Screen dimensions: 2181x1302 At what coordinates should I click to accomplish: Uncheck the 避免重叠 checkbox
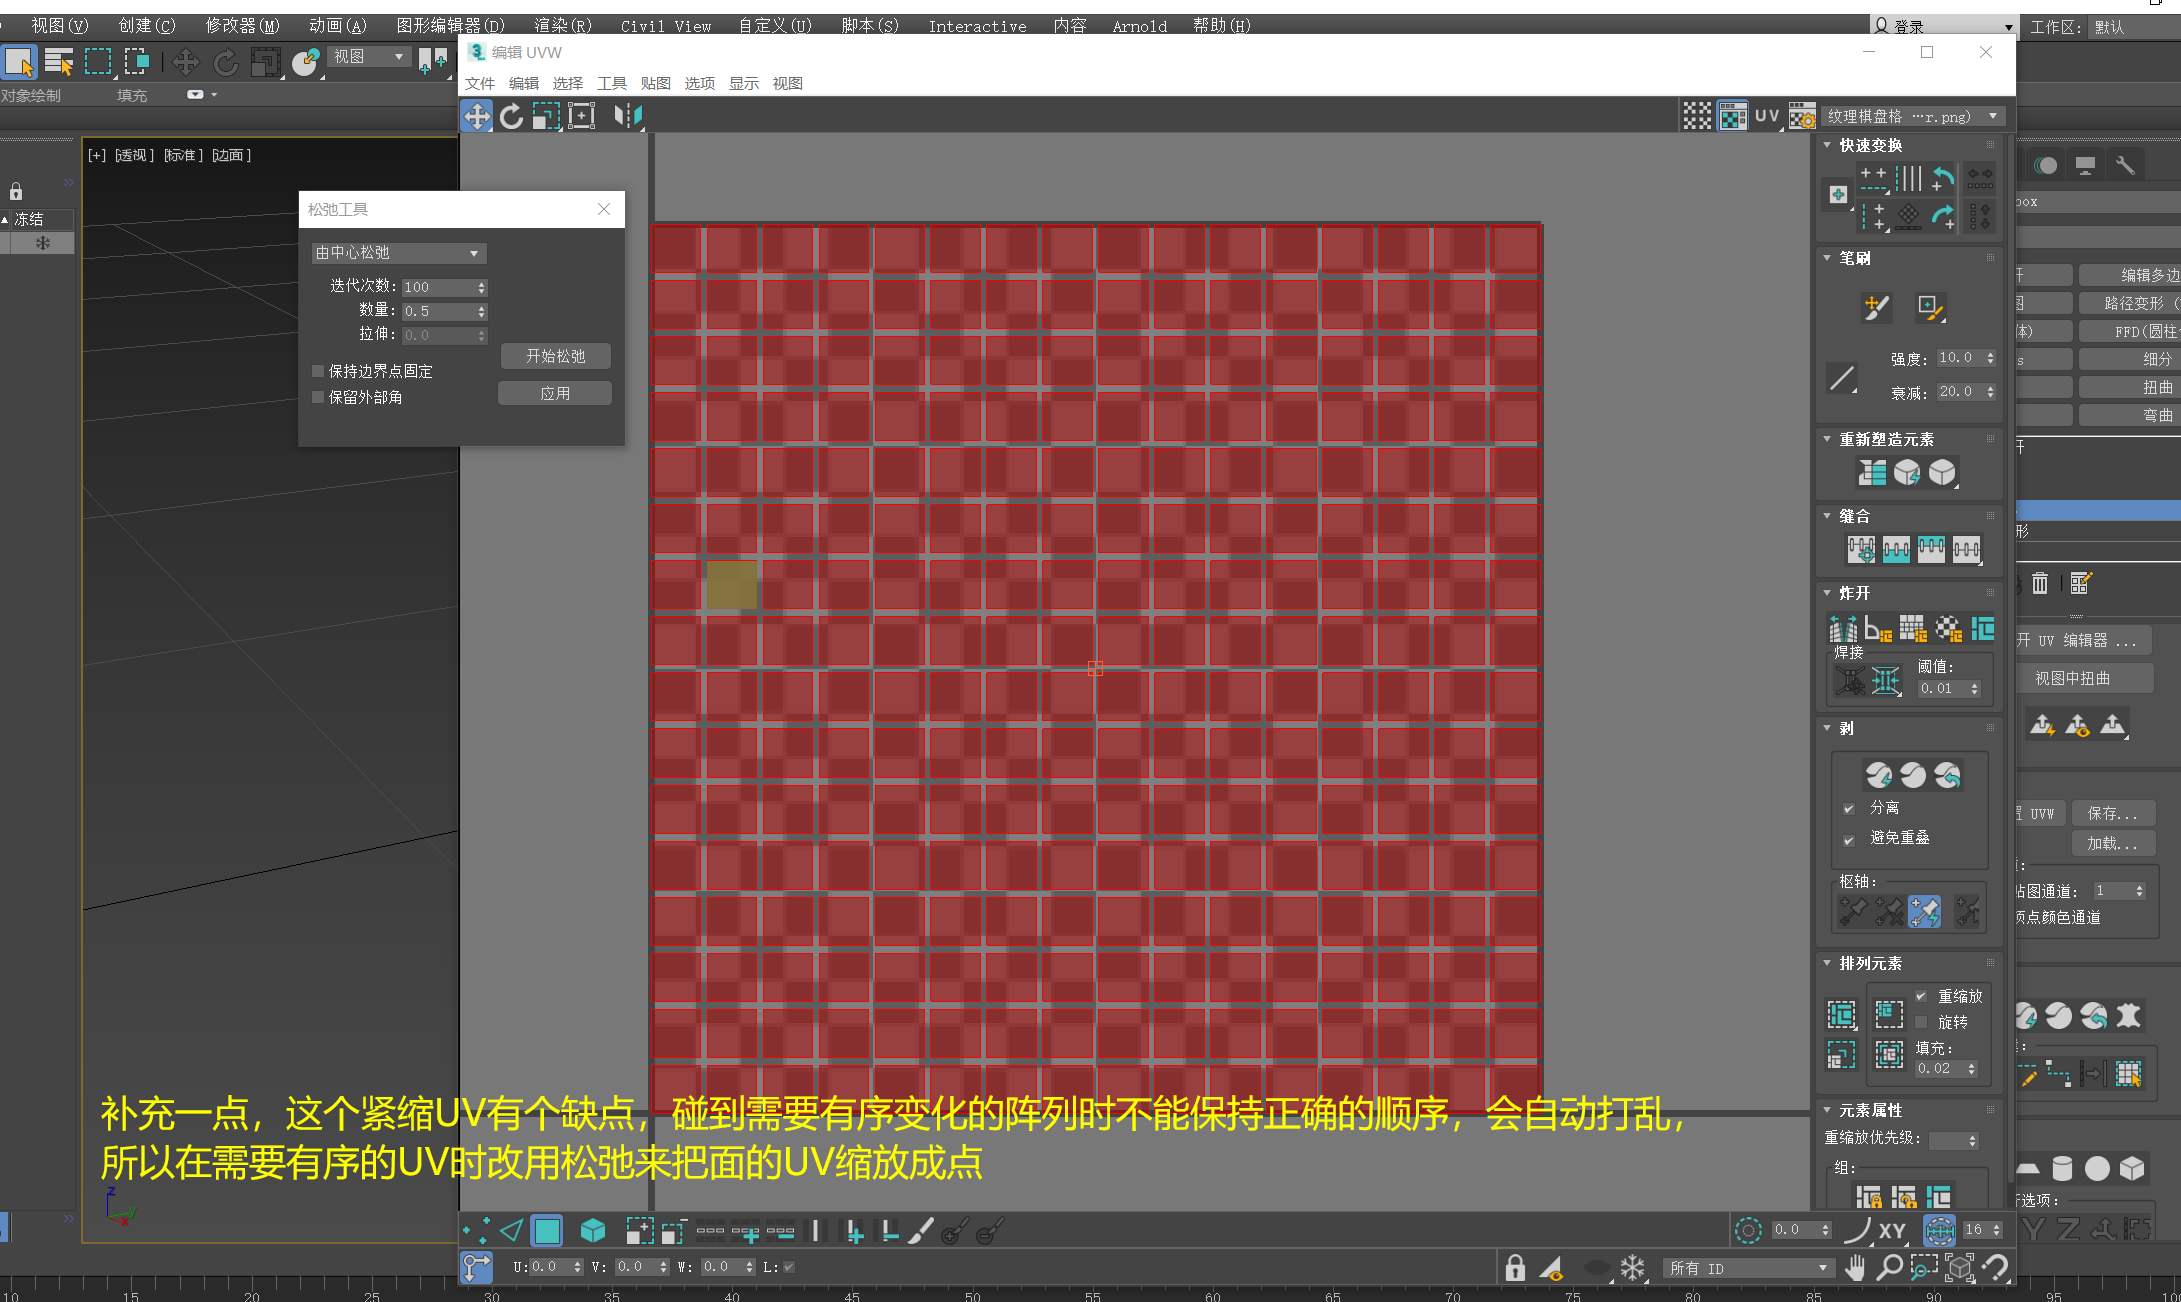tap(1849, 839)
